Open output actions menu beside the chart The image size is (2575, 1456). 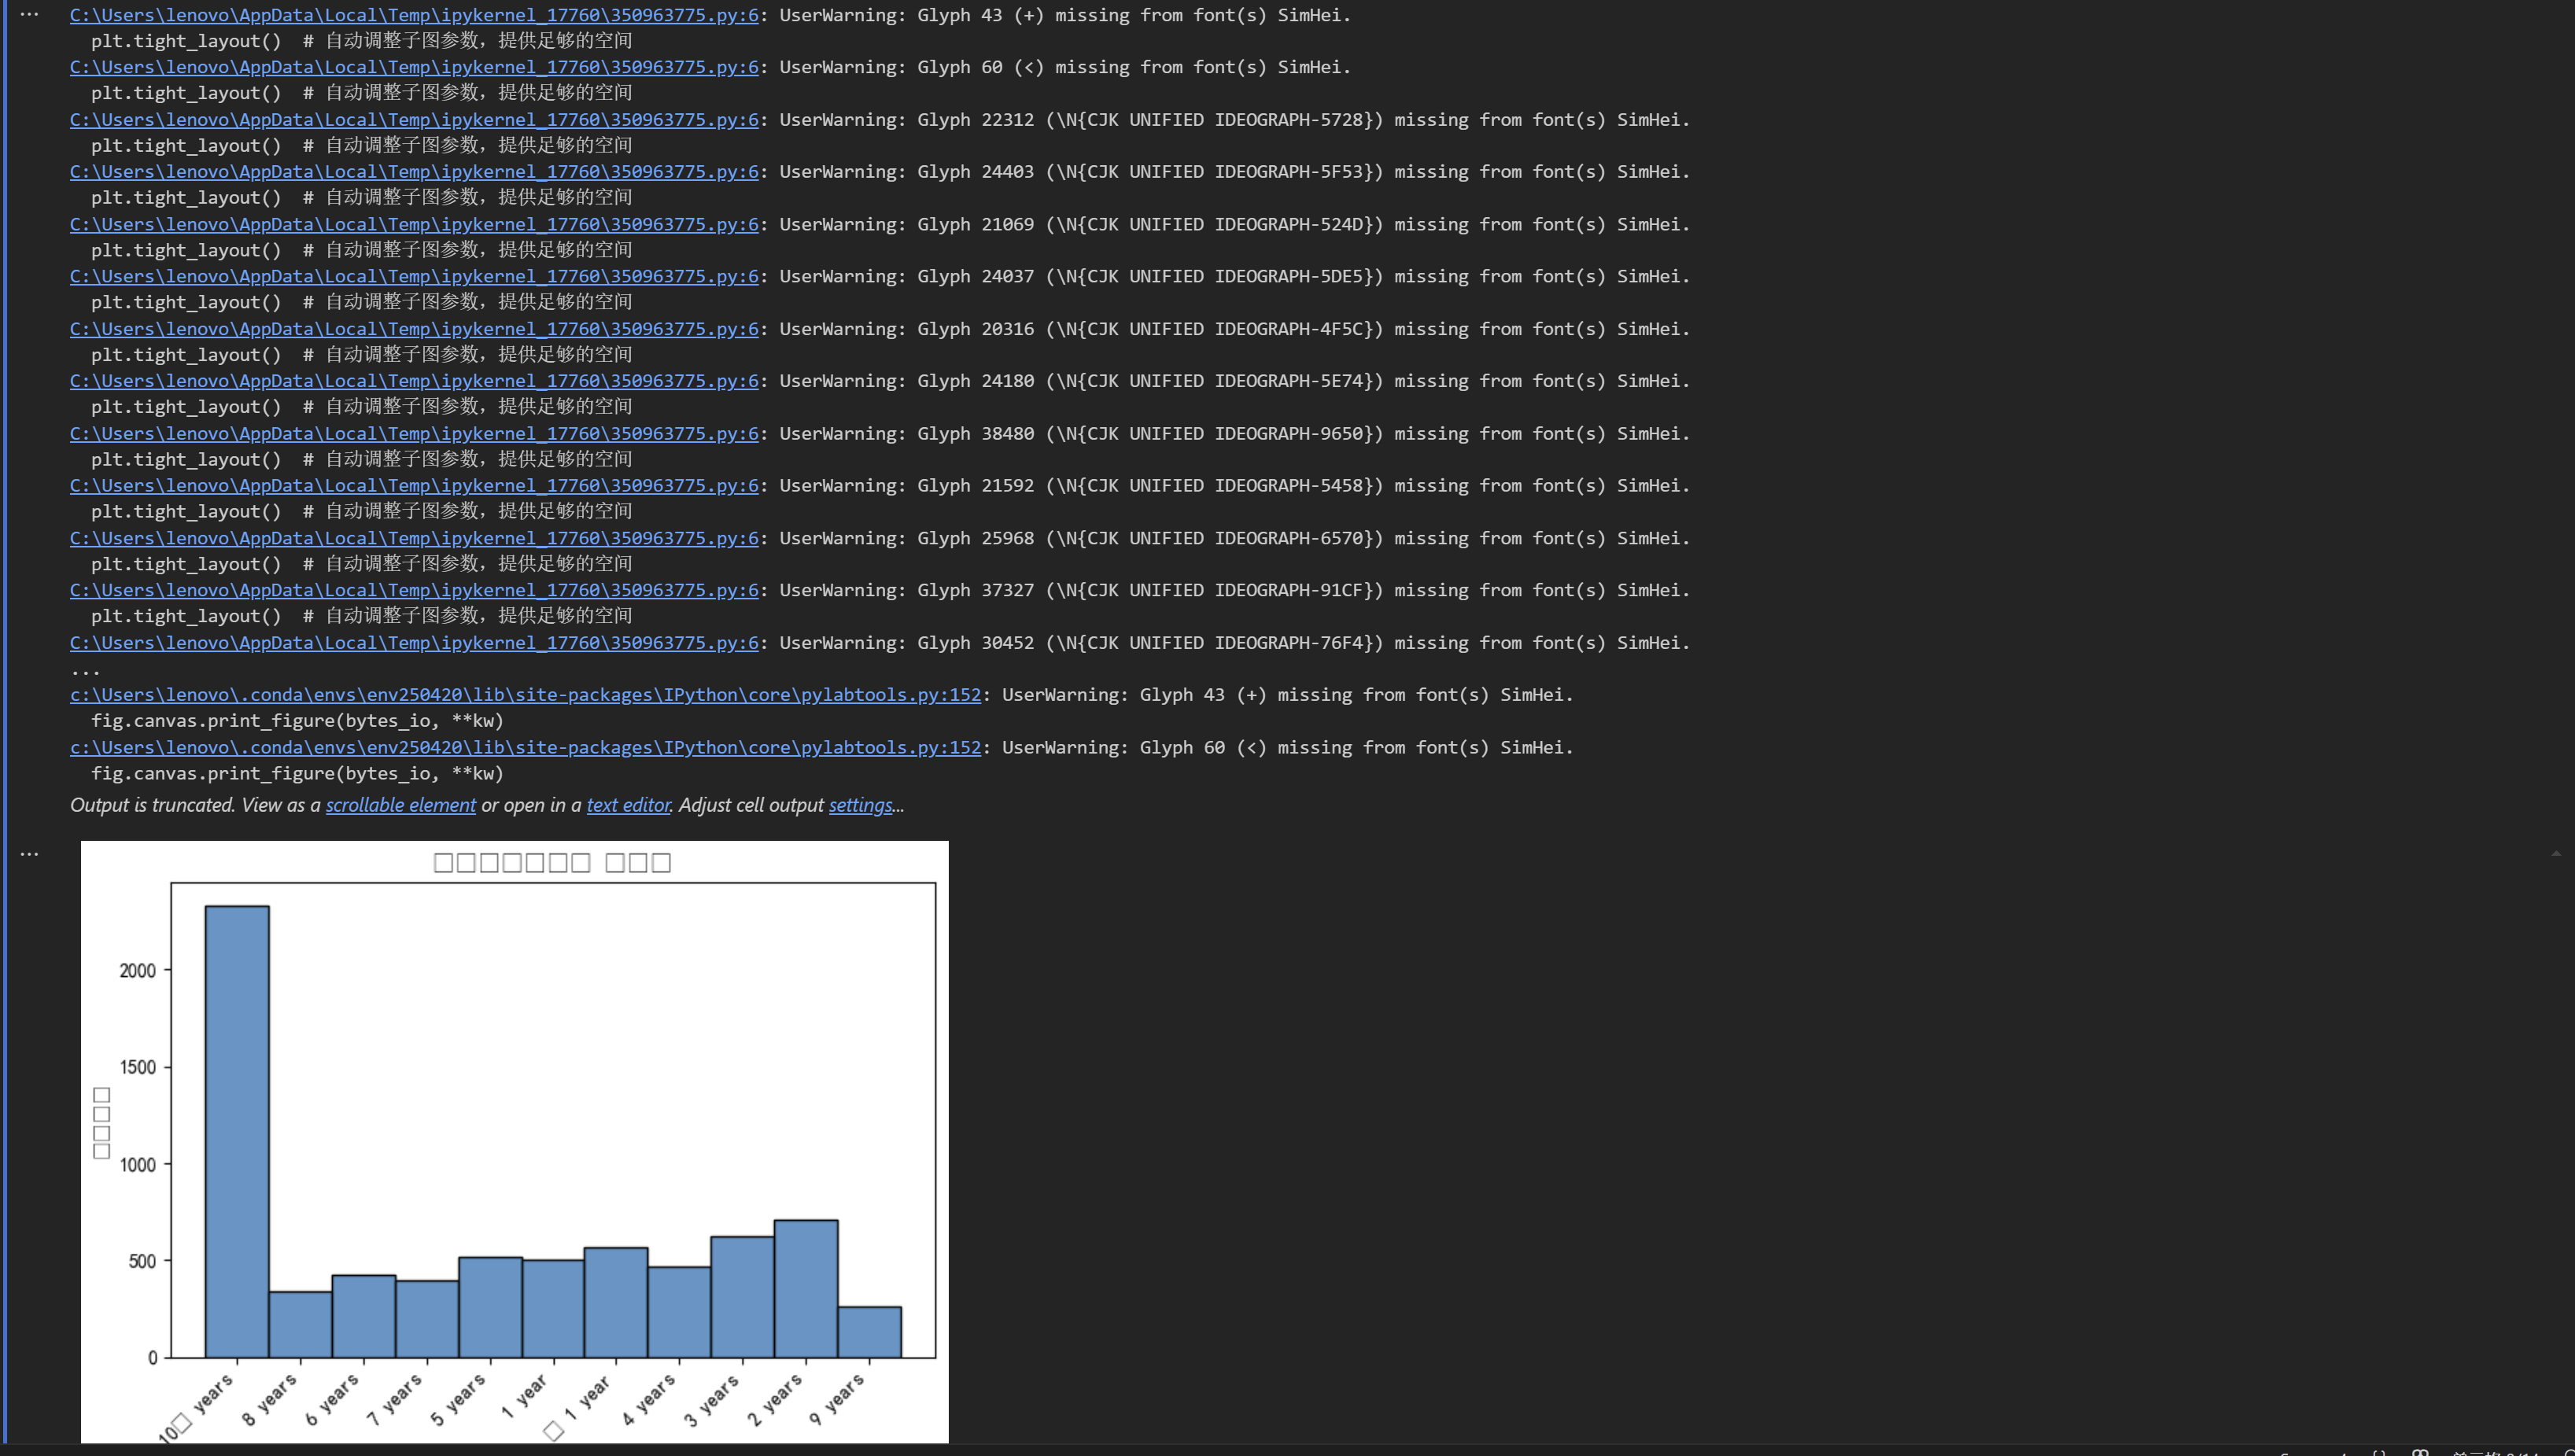29,854
